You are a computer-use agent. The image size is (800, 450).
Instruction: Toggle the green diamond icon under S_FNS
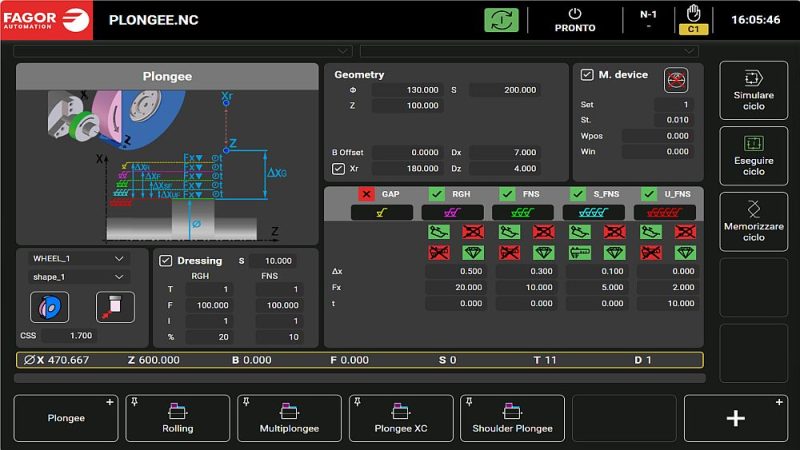[x=614, y=253]
